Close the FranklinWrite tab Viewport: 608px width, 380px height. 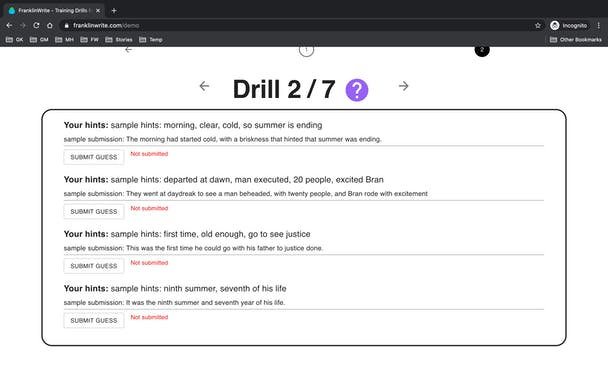[98, 10]
